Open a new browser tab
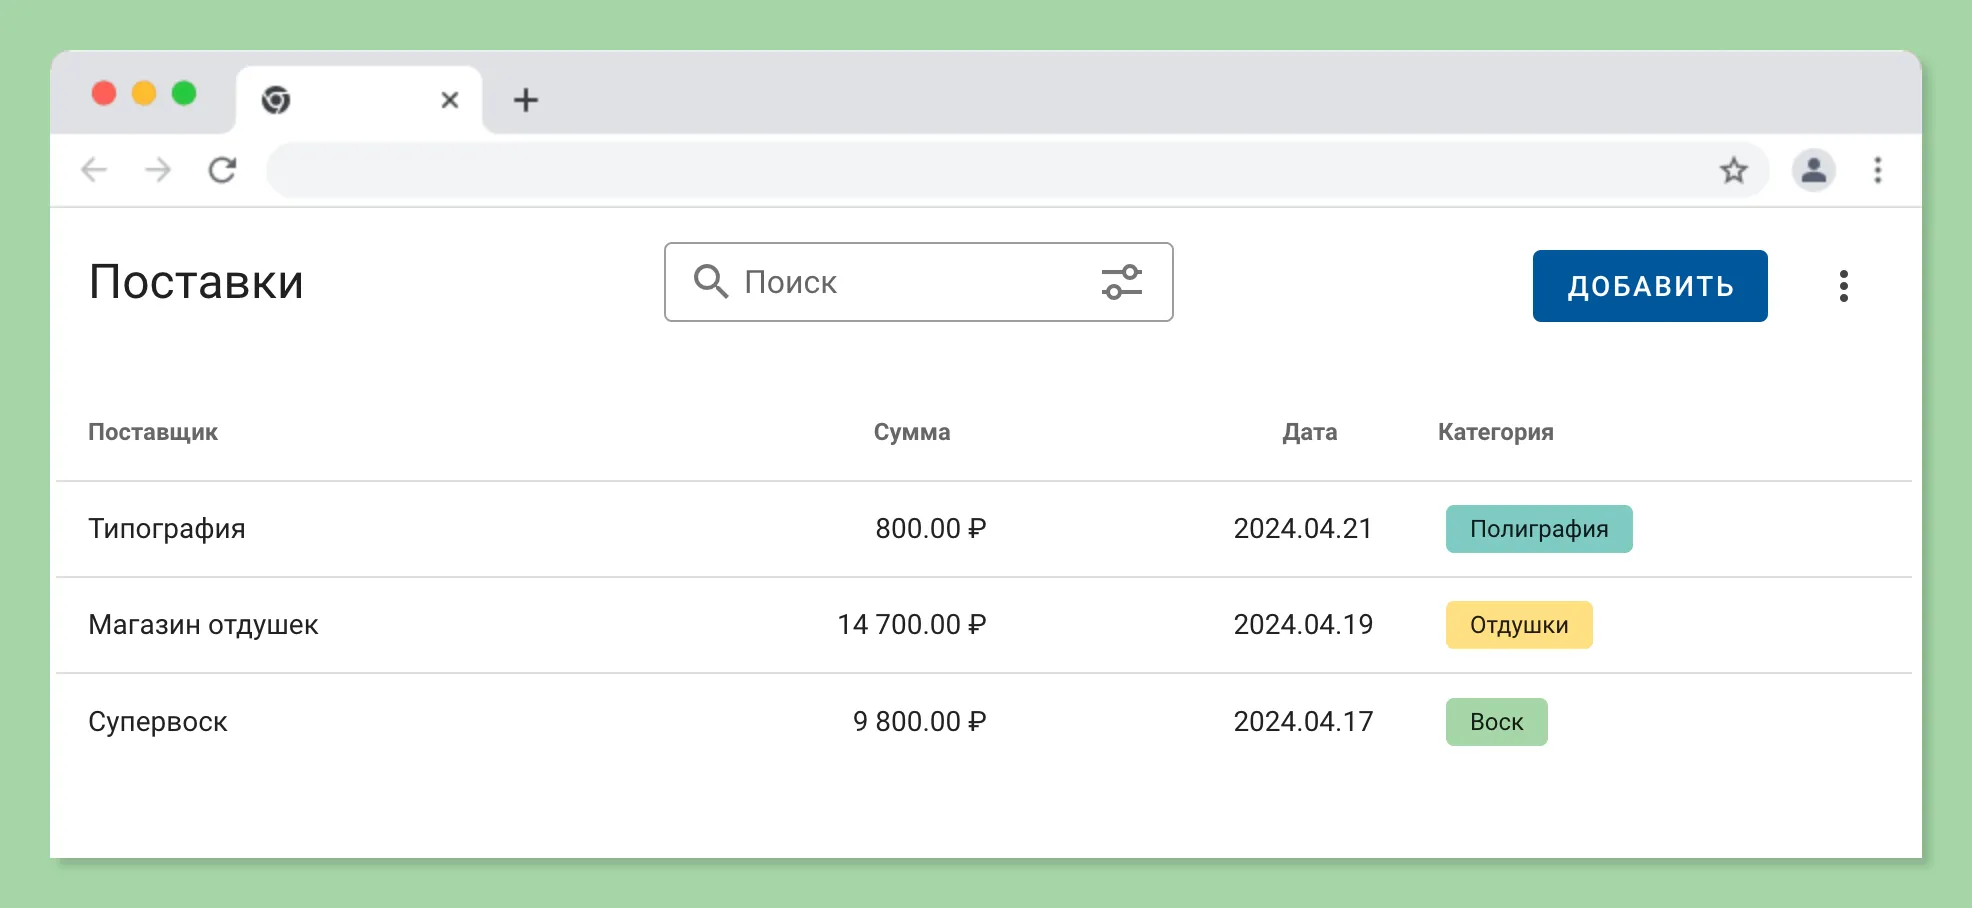This screenshot has width=1972, height=908. click(x=526, y=100)
